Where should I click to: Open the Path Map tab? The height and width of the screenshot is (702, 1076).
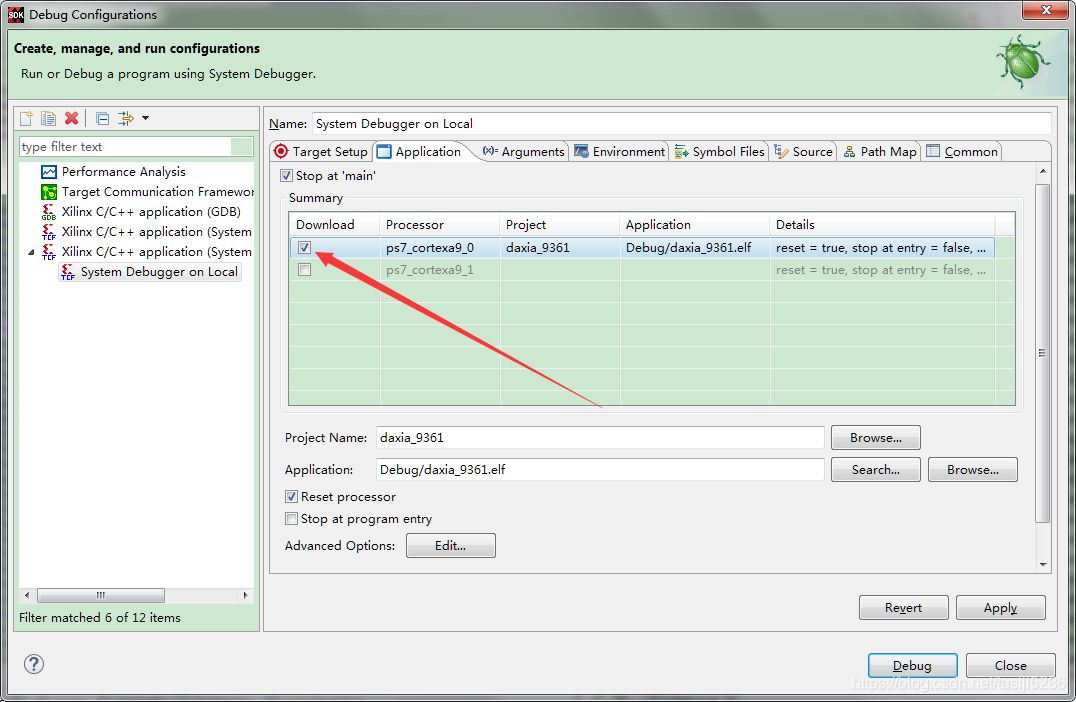(x=880, y=151)
